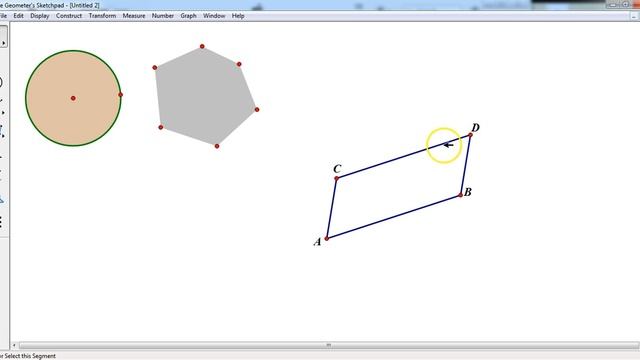Select the bottommost vertex of the gray polygon

coord(217,146)
